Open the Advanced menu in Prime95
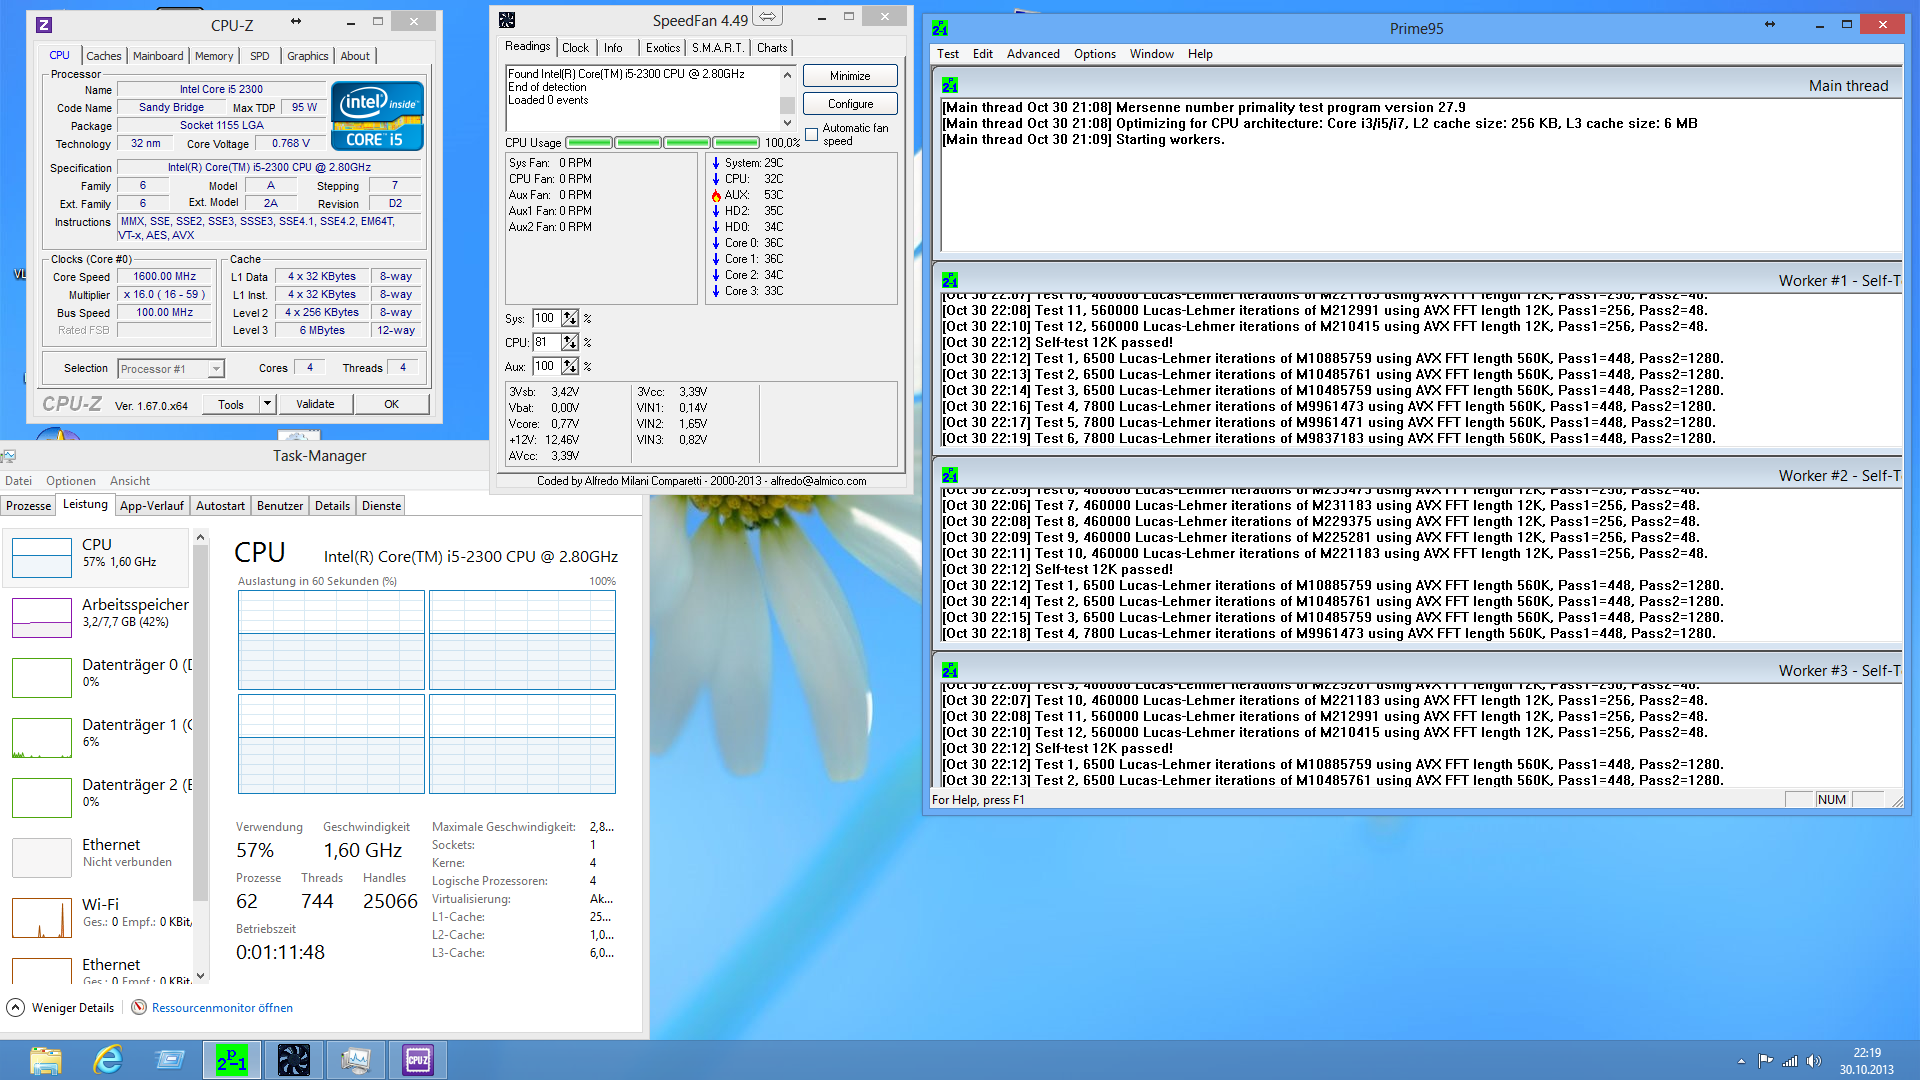This screenshot has width=1920, height=1080. coord(1032,54)
